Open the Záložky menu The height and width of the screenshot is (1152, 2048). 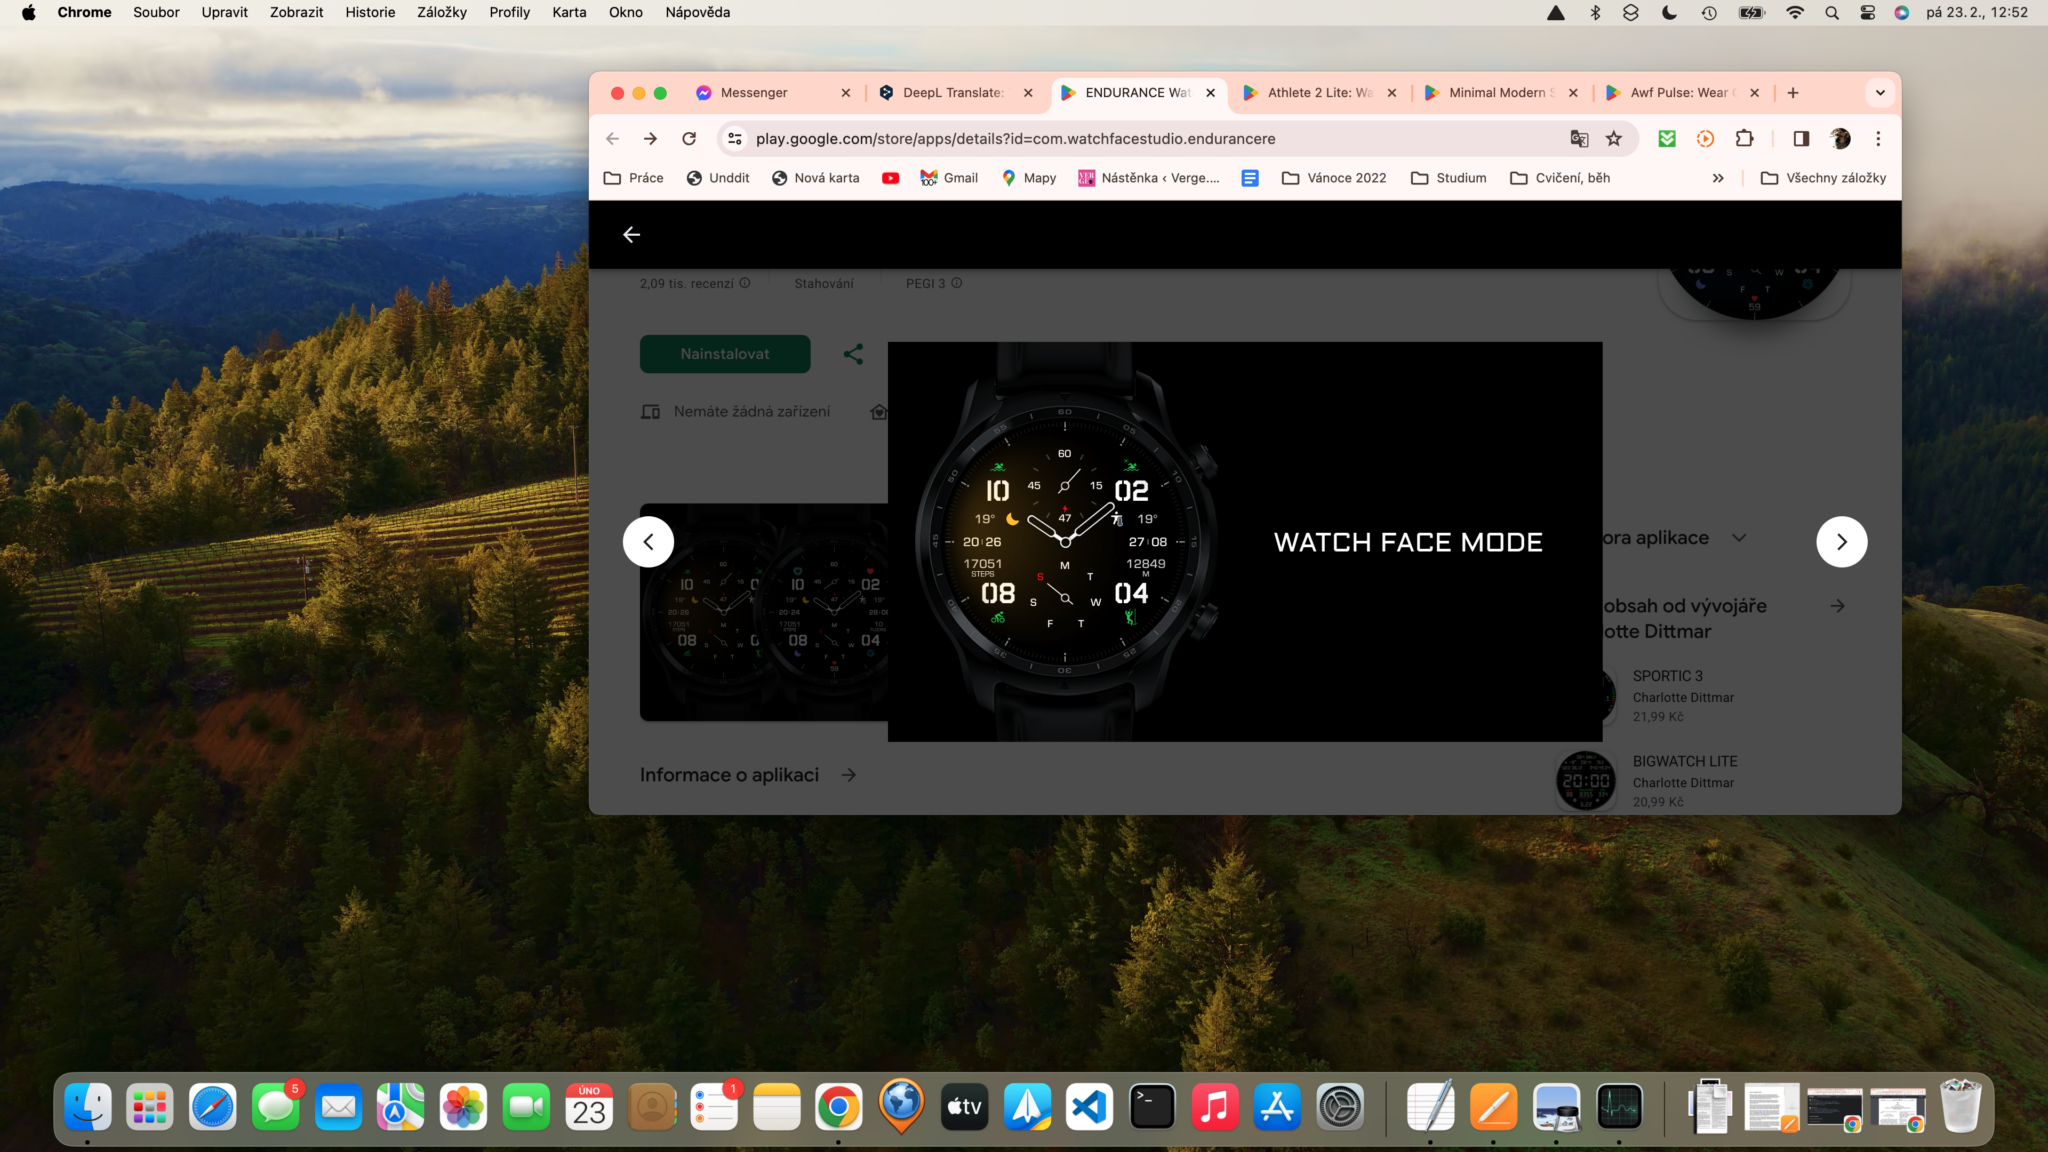pos(442,13)
